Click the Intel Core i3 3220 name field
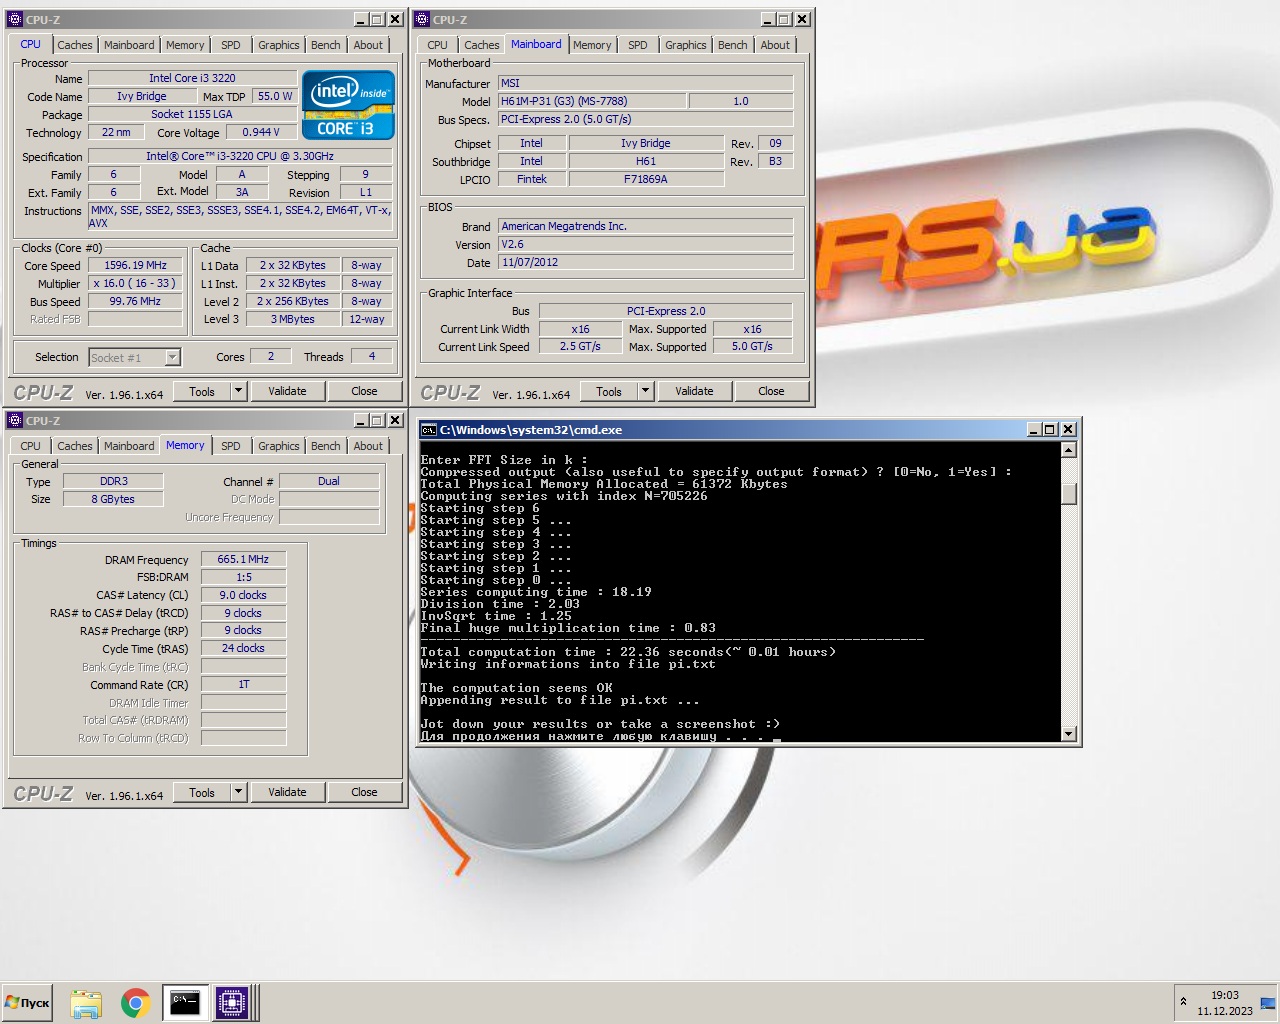Image resolution: width=1280 pixels, height=1024 pixels. (x=192, y=78)
